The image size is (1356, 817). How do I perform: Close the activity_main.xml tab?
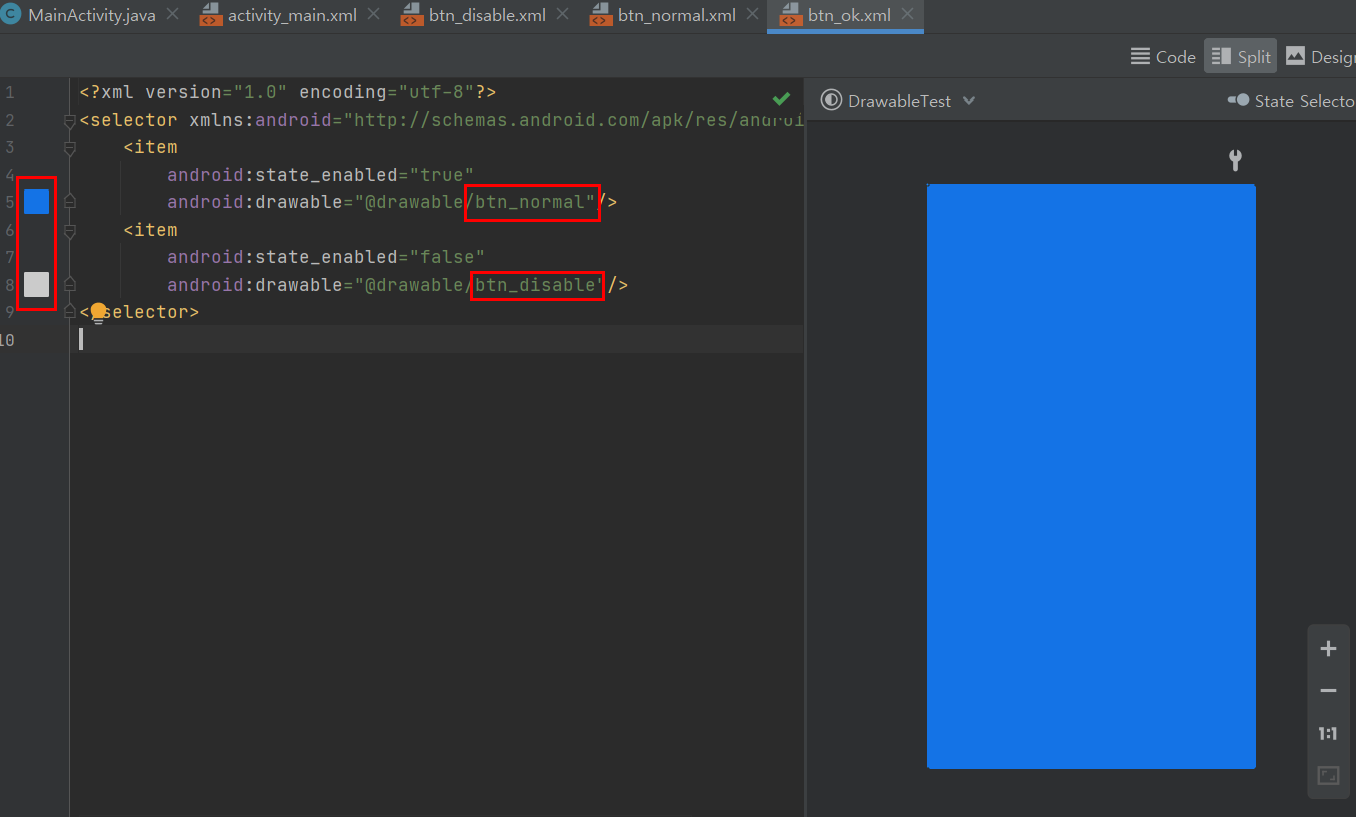tap(372, 15)
